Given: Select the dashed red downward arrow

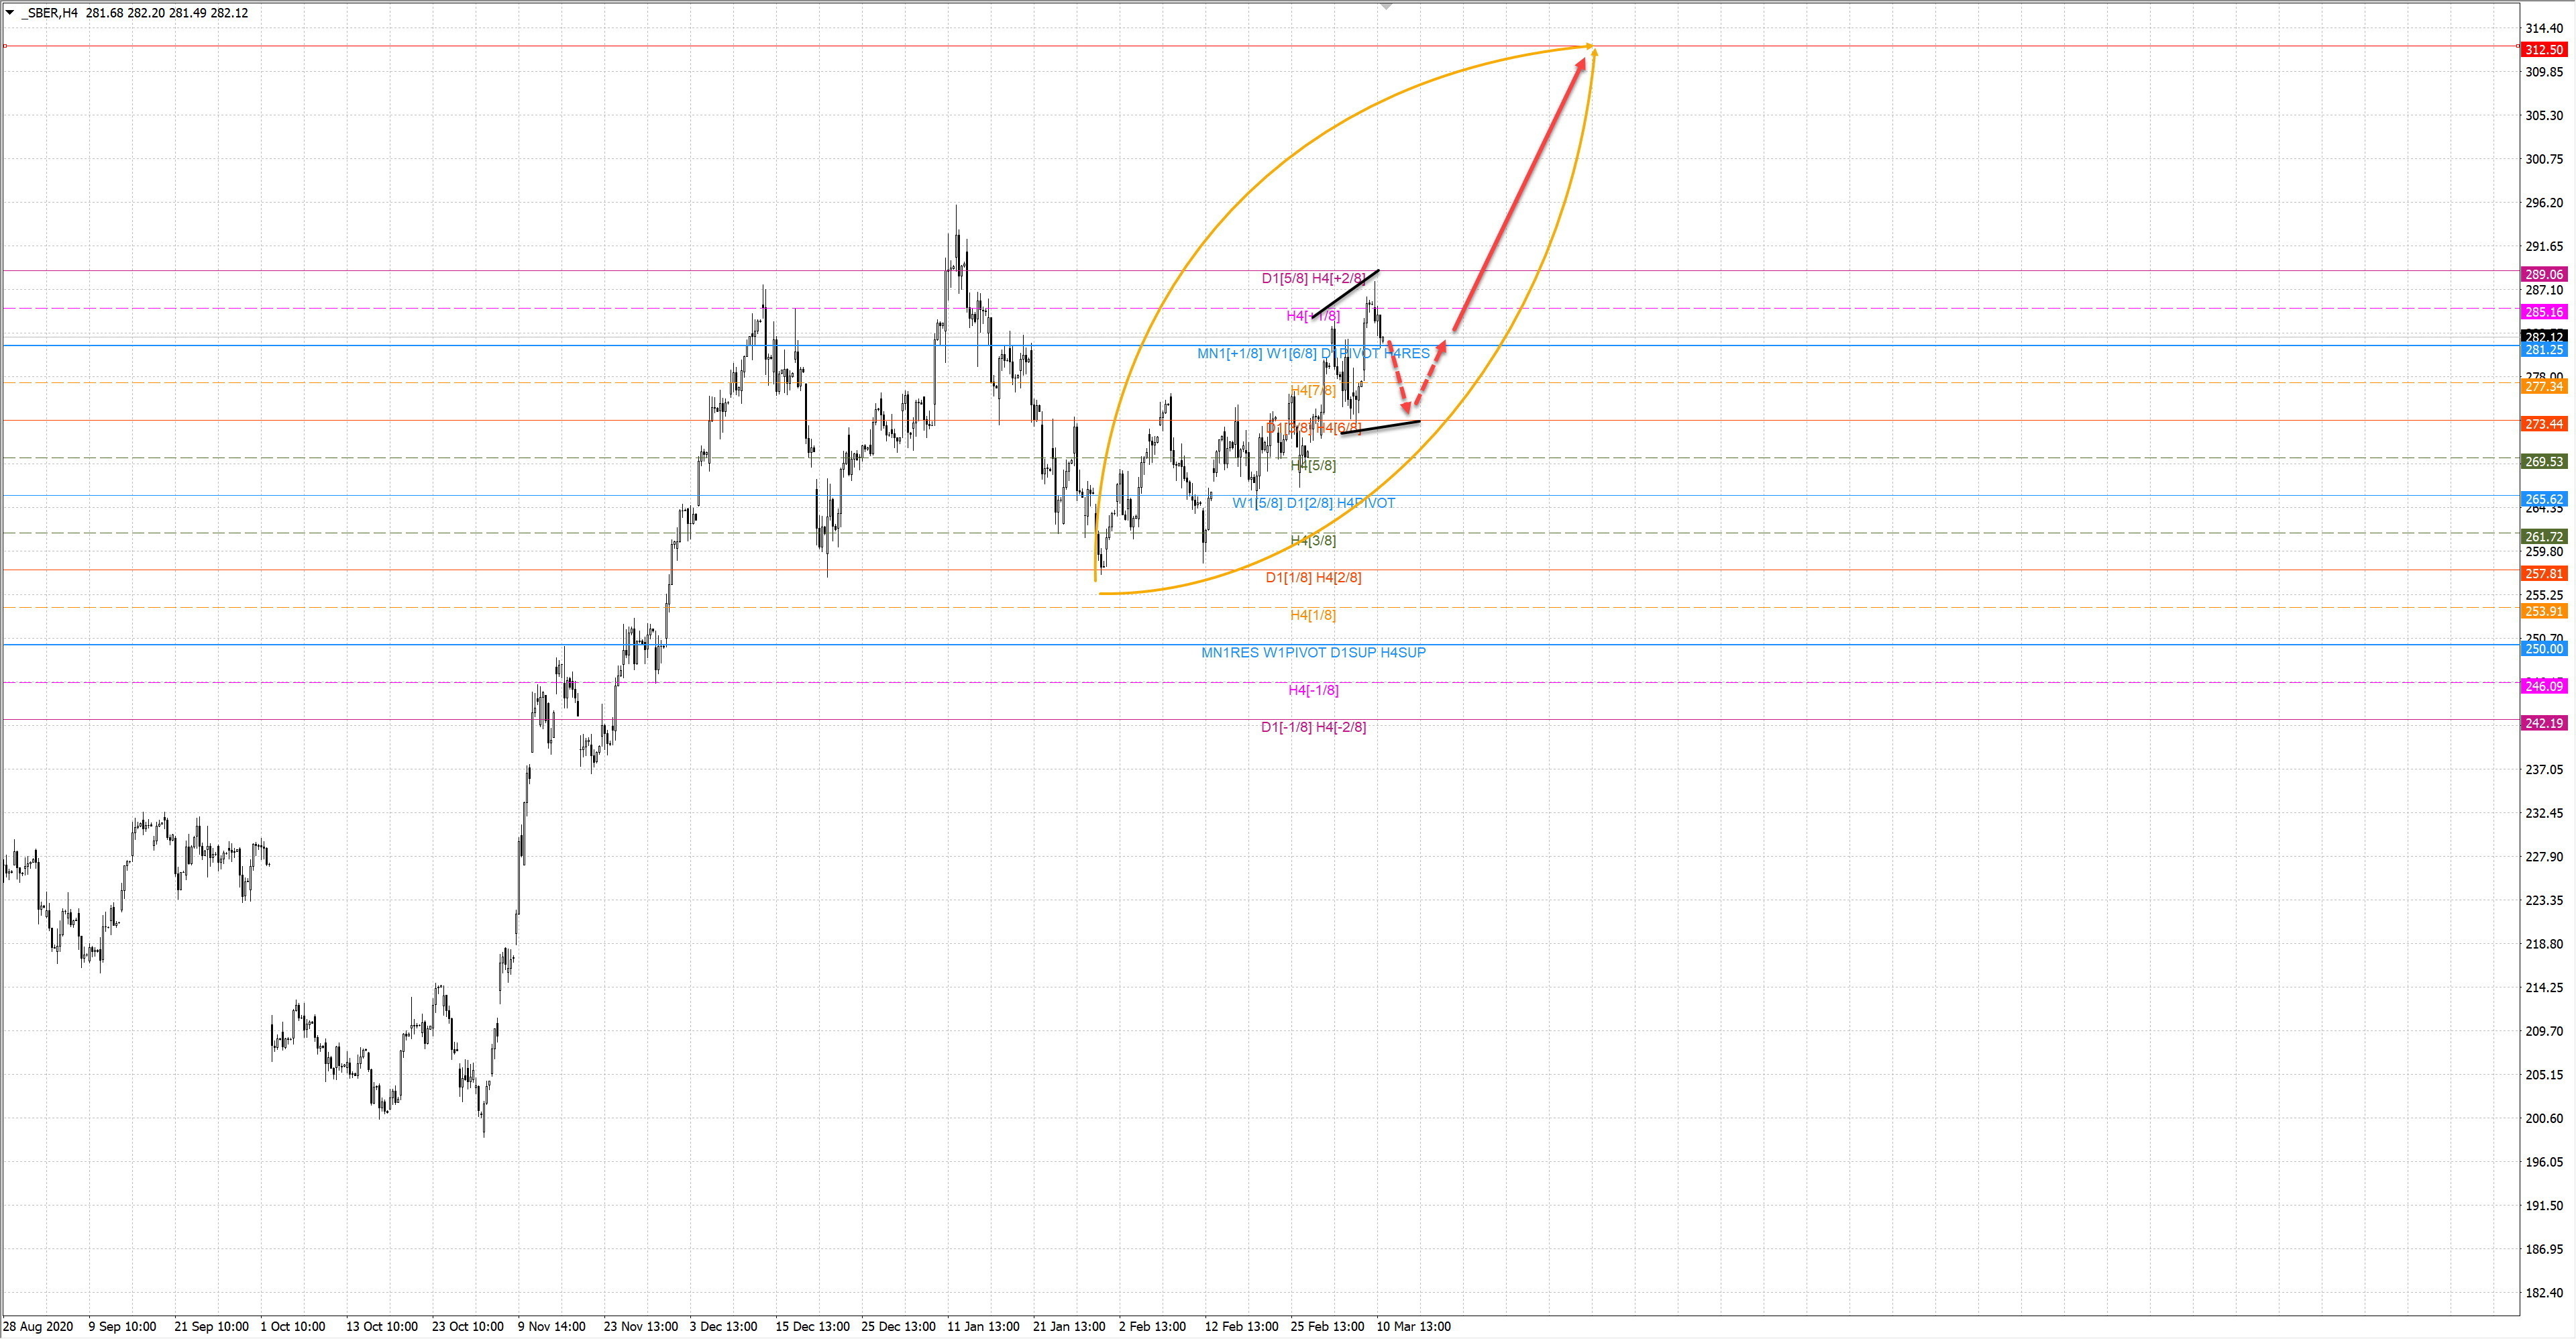Looking at the screenshot, I should click(x=1398, y=376).
